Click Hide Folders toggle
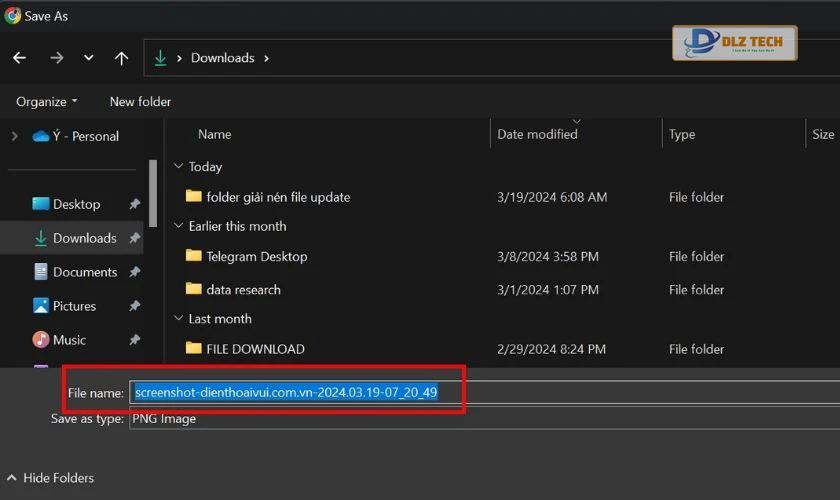Viewport: 840px width, 500px height. pyautogui.click(x=50, y=477)
